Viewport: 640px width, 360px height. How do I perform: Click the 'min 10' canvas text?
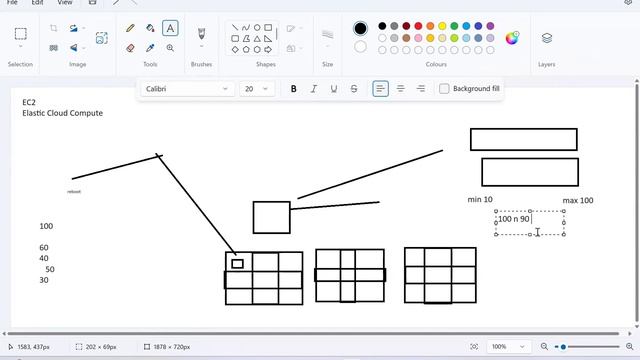point(480,200)
